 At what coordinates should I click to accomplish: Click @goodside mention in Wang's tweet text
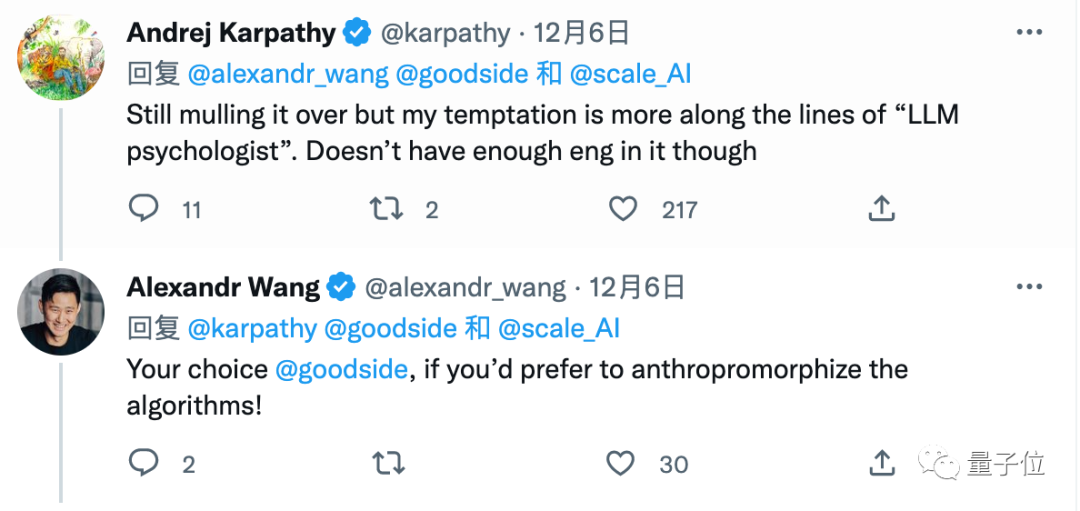(x=341, y=369)
